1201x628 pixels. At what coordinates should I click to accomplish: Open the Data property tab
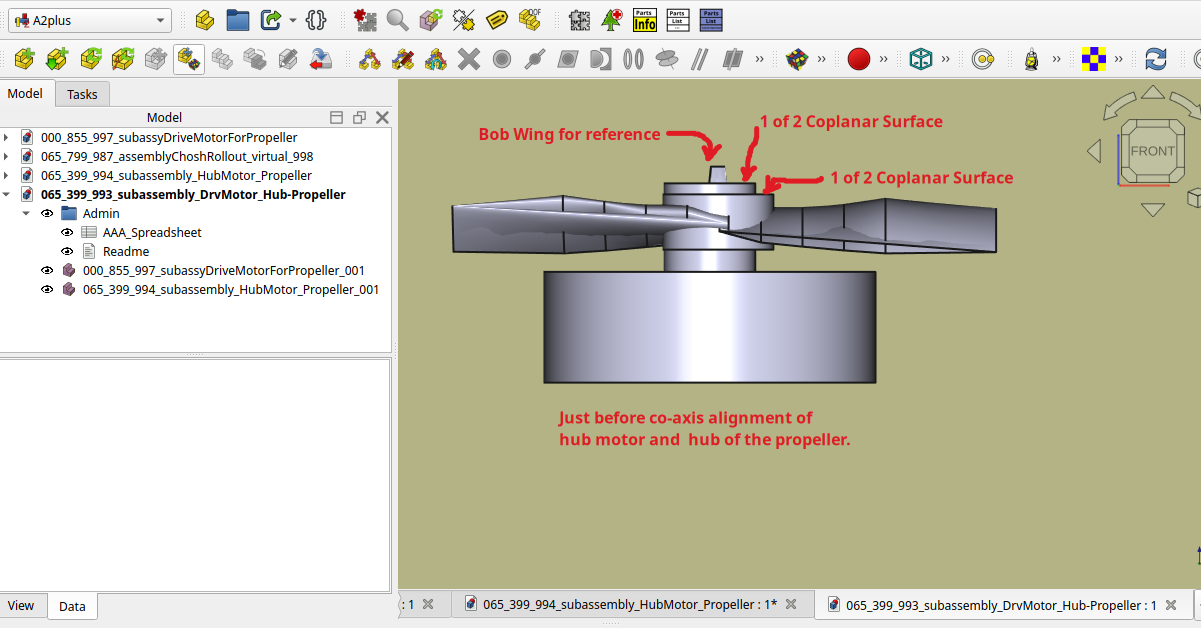(x=72, y=606)
